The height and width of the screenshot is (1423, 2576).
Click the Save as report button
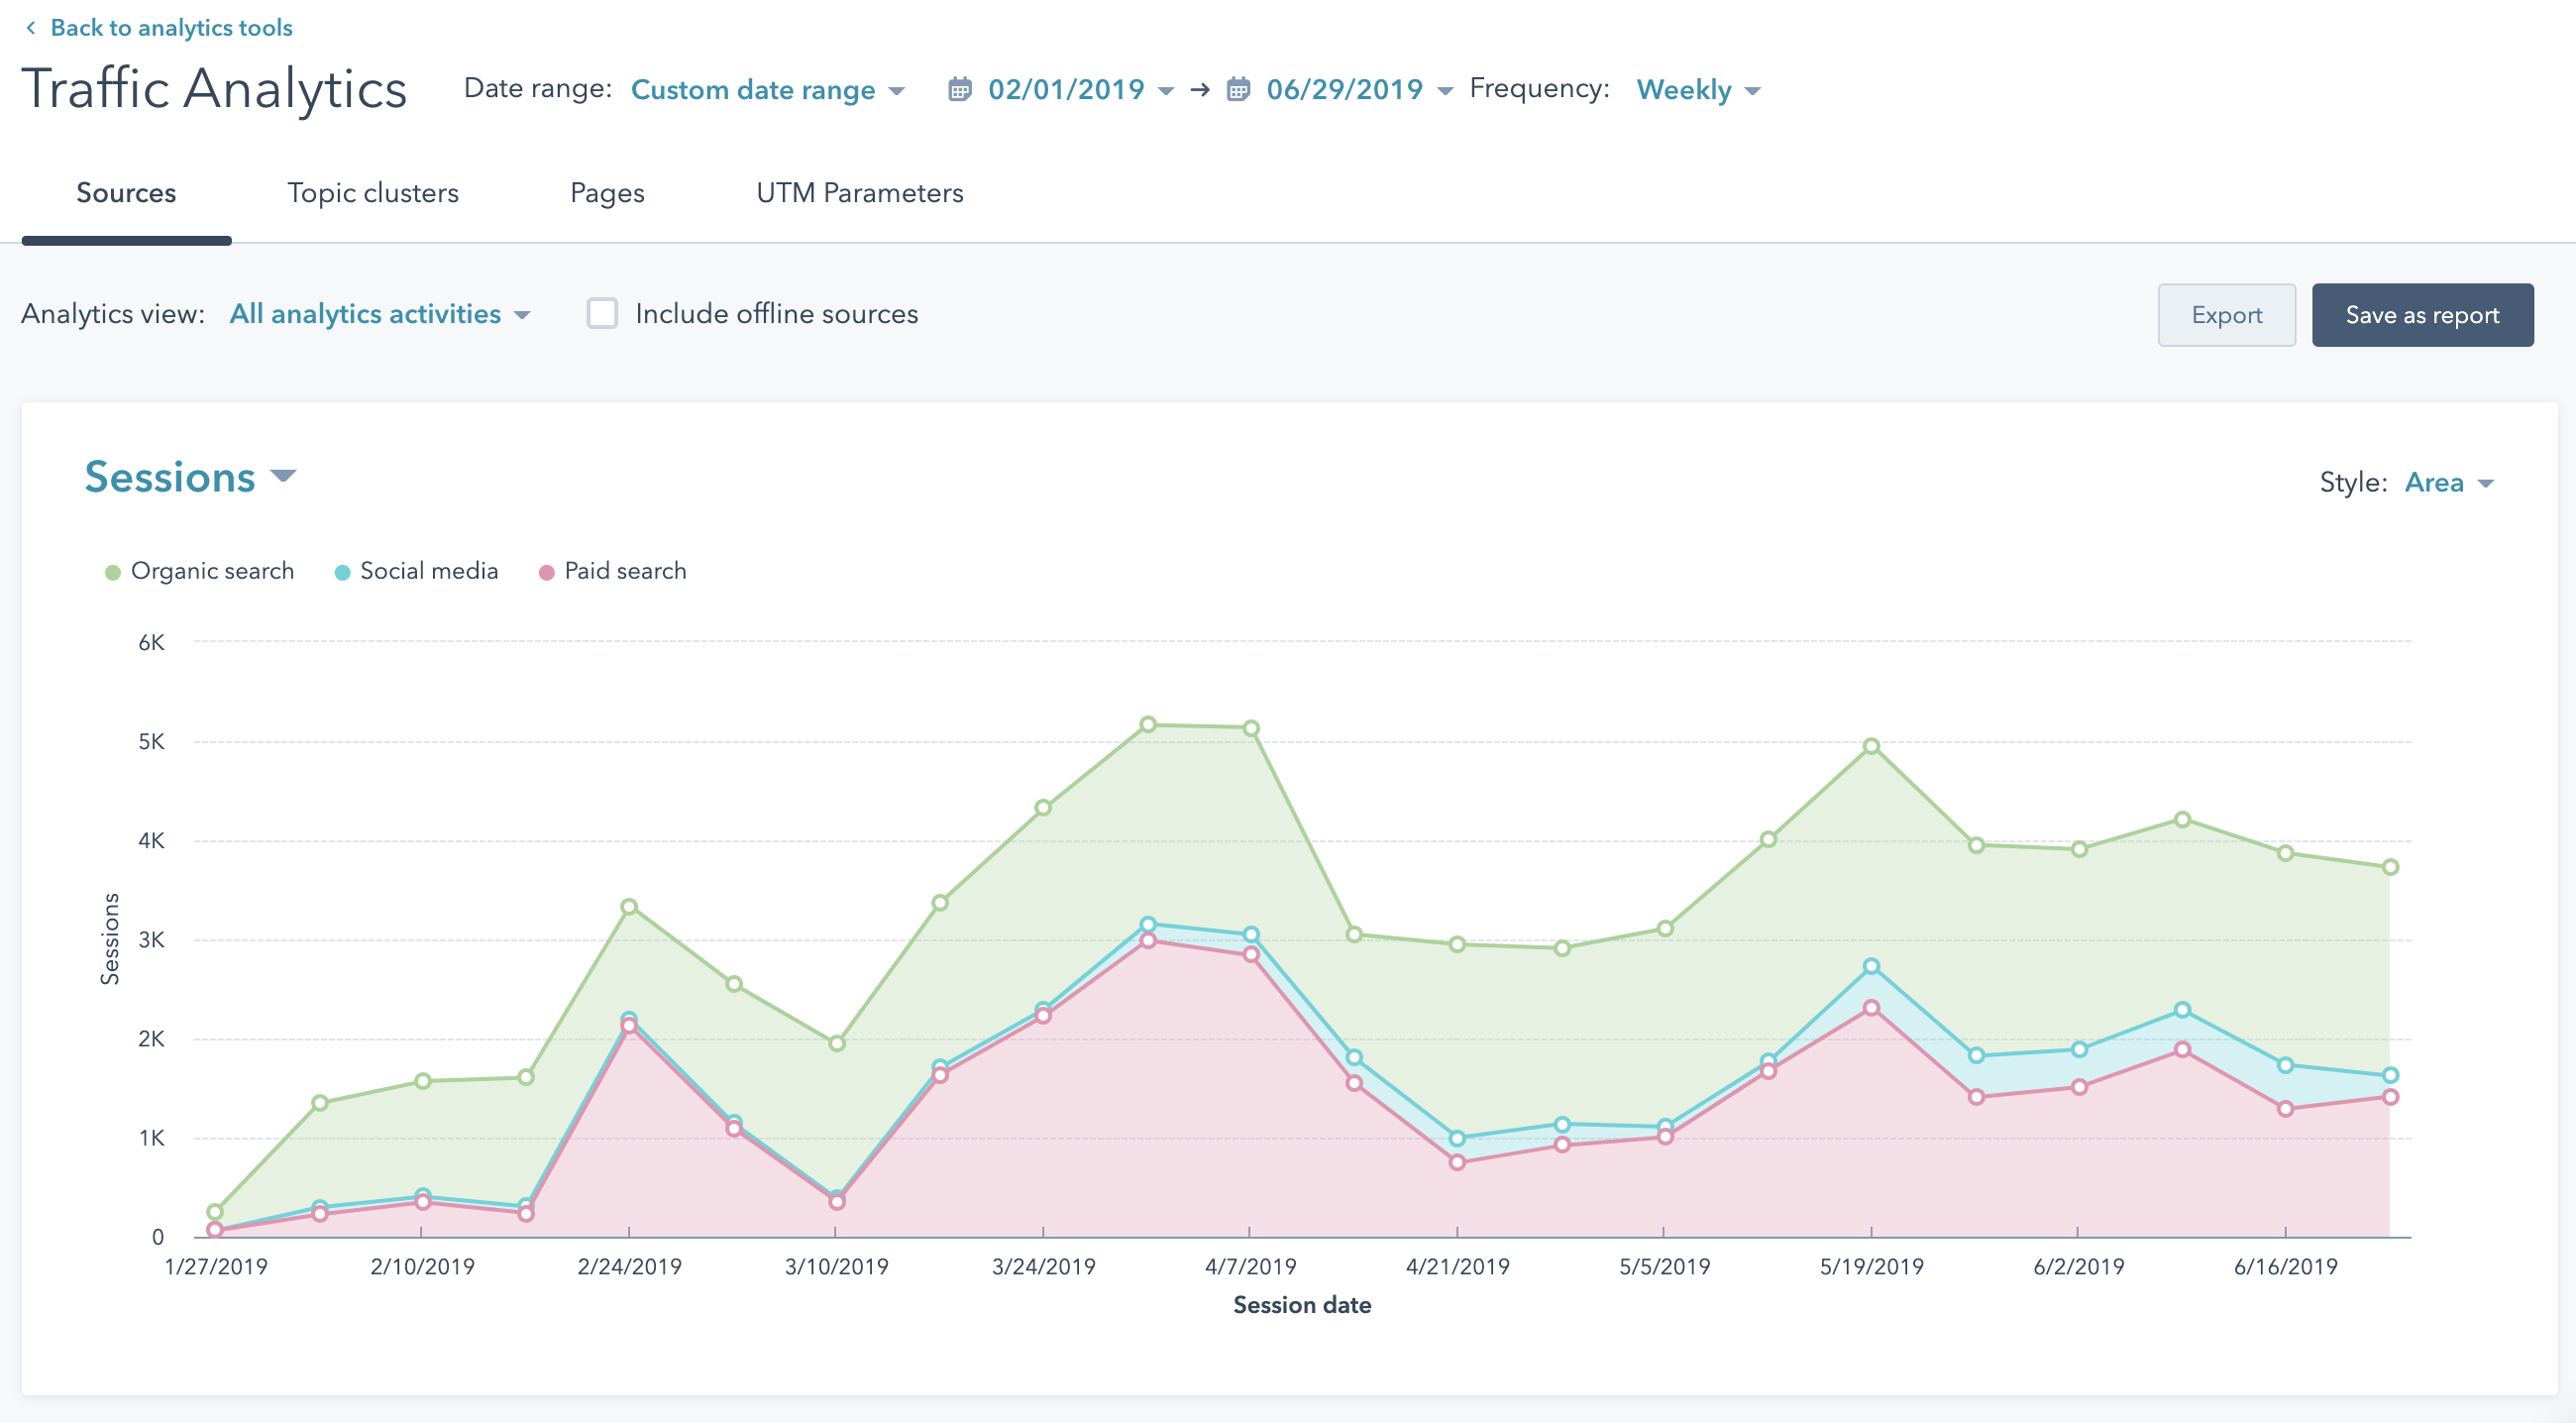pyautogui.click(x=2423, y=314)
